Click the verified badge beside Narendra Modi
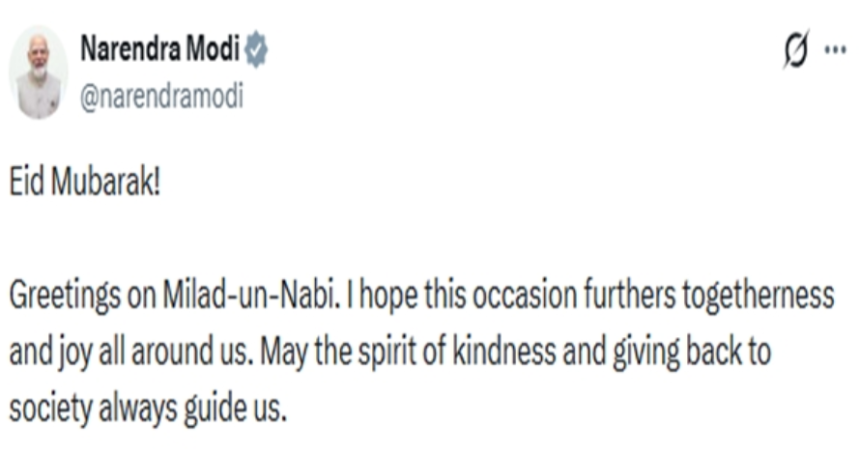This screenshot has width=860, height=454. click(256, 50)
